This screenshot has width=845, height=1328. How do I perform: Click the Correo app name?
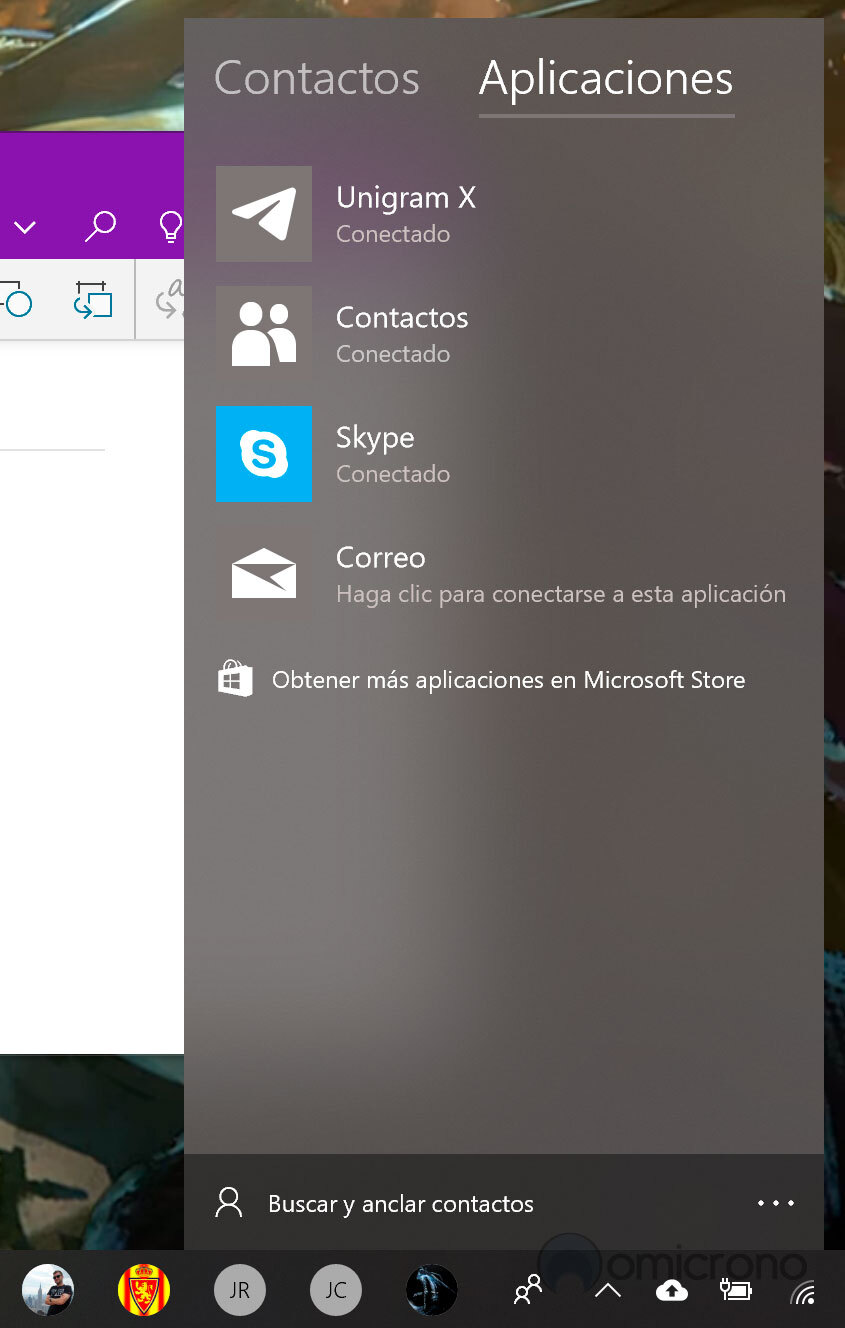[x=381, y=558]
